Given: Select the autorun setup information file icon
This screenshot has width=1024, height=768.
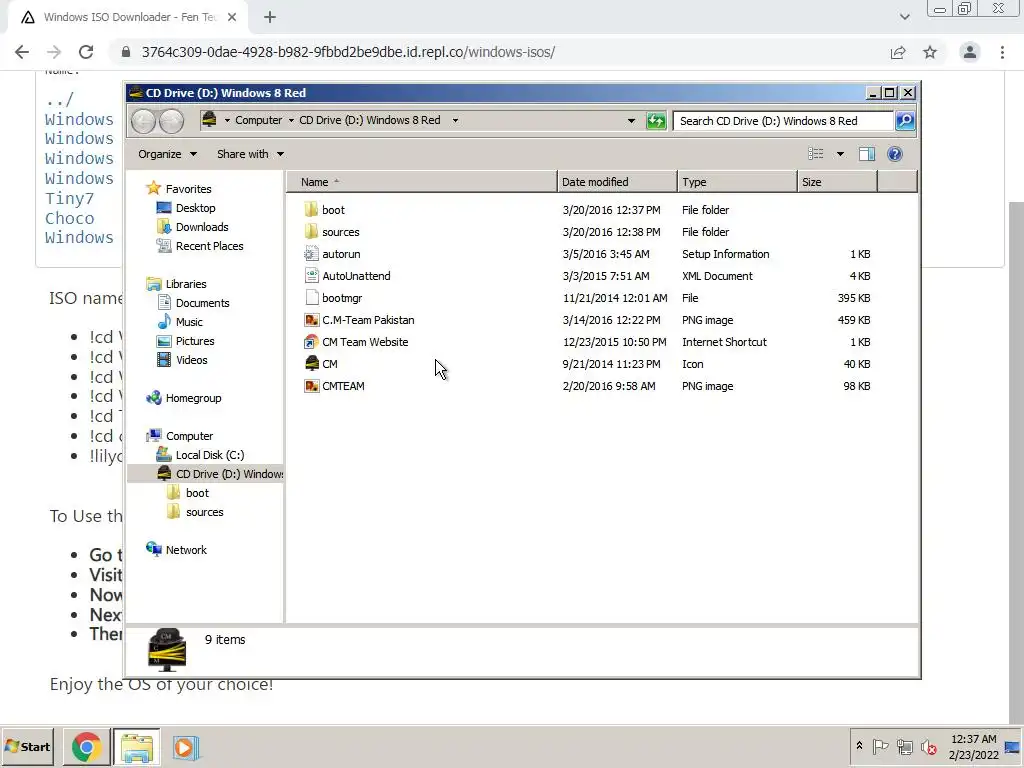Looking at the screenshot, I should click(x=312, y=254).
